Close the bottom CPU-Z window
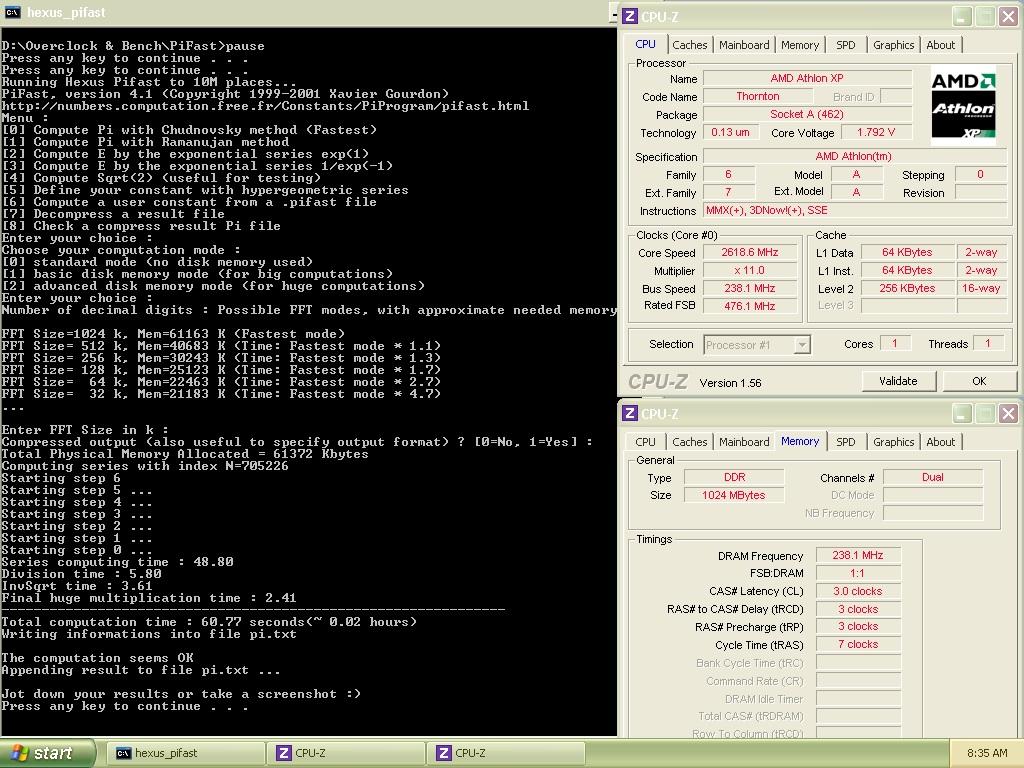The image size is (1024, 768). click(1008, 413)
